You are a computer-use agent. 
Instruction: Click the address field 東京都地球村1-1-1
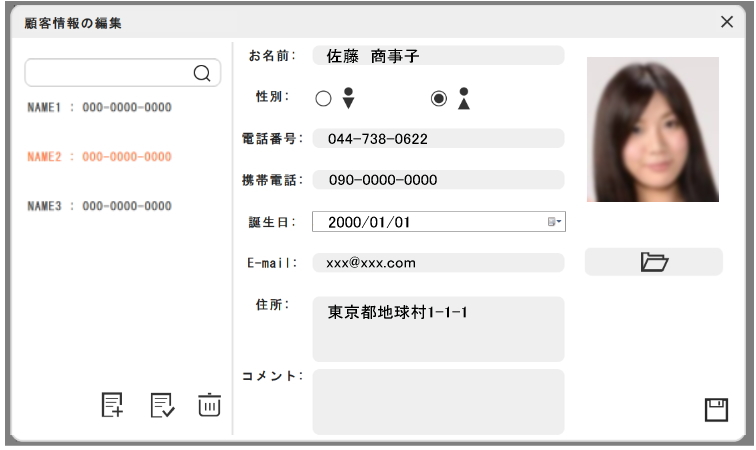(438, 328)
